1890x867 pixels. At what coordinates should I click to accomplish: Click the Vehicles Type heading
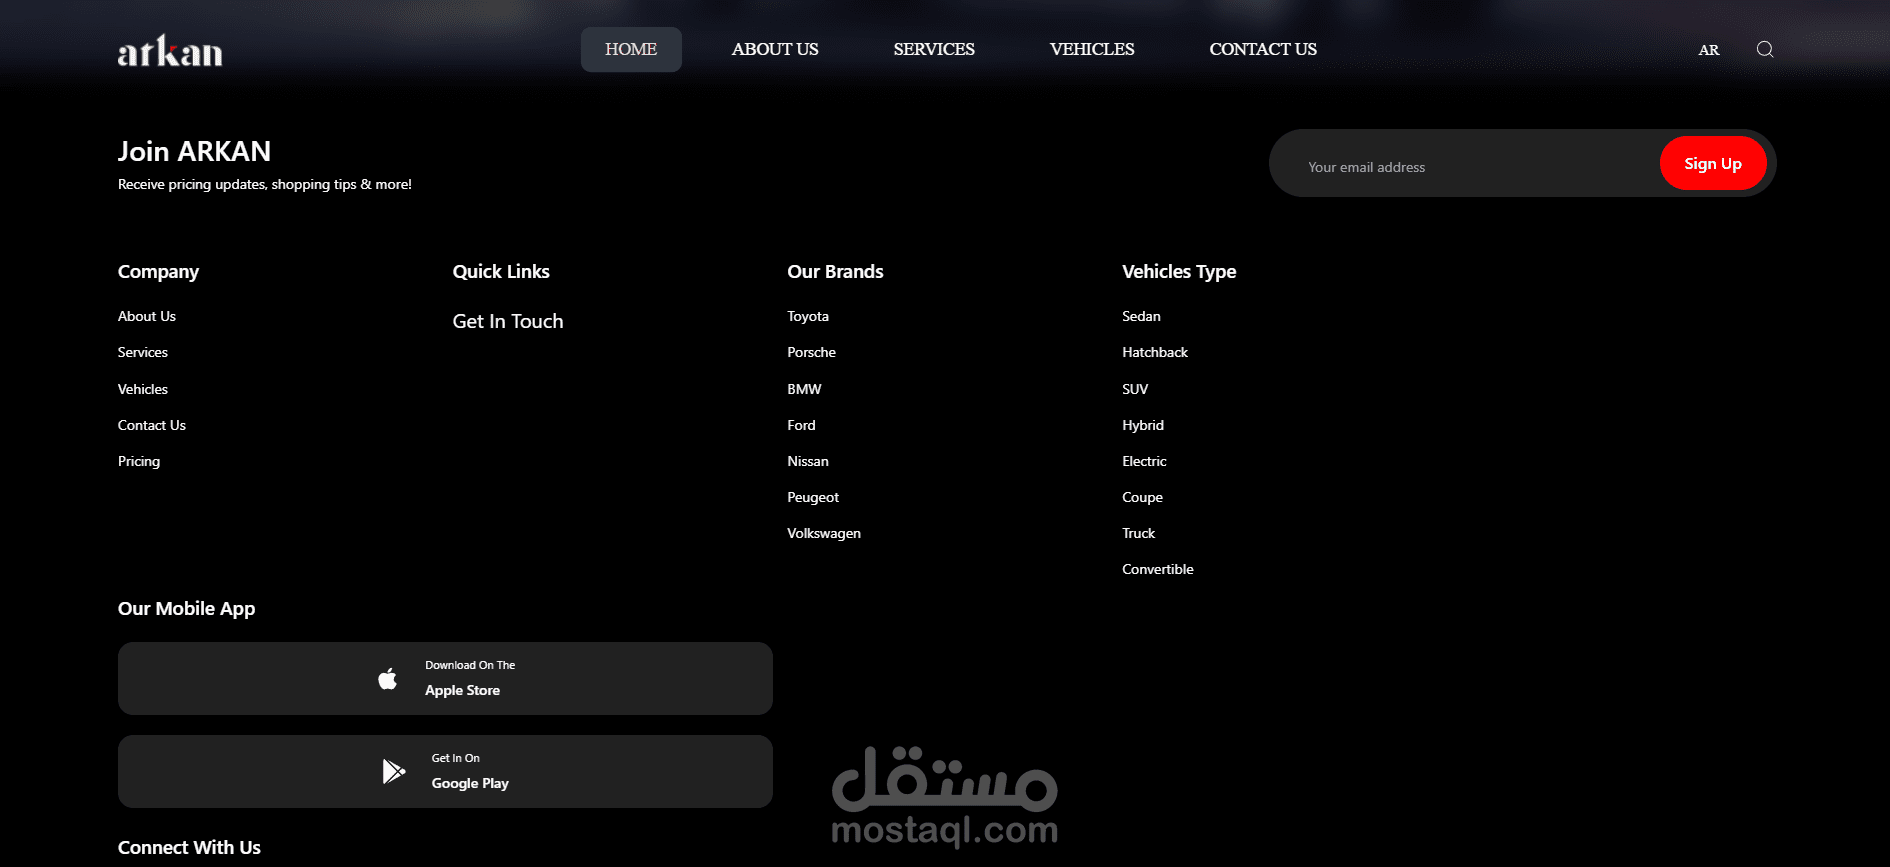1179,272
